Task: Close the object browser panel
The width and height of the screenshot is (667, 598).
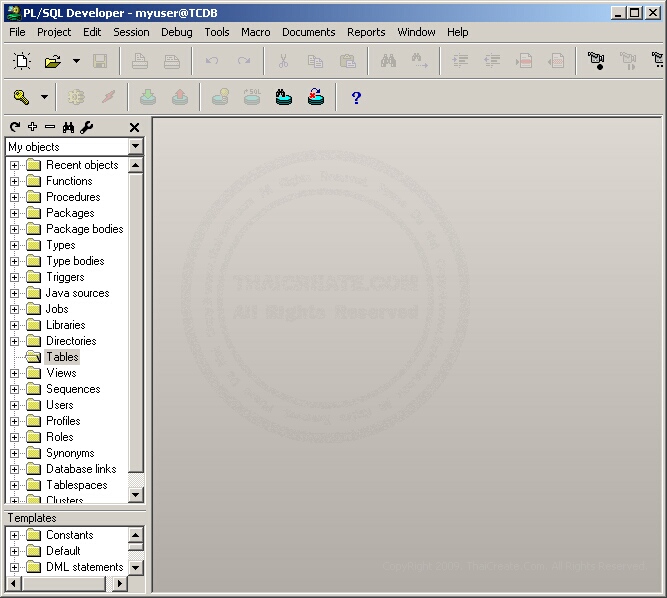Action: point(134,127)
